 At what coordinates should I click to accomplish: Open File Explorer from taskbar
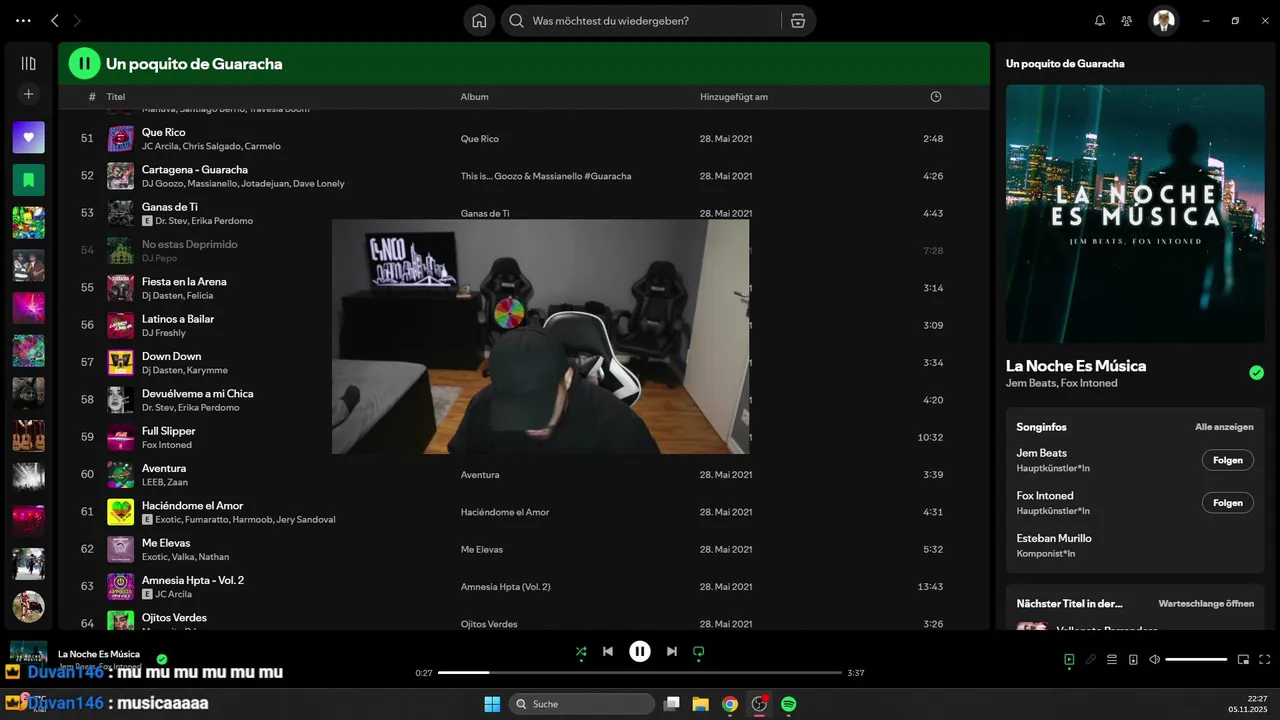pyautogui.click(x=700, y=704)
